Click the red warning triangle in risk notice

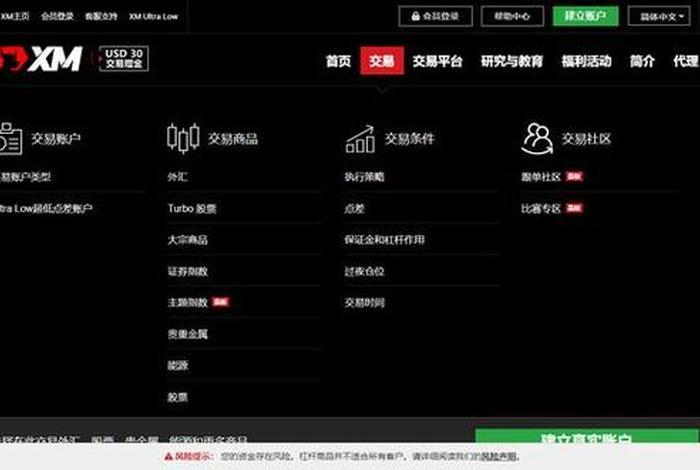(168, 457)
